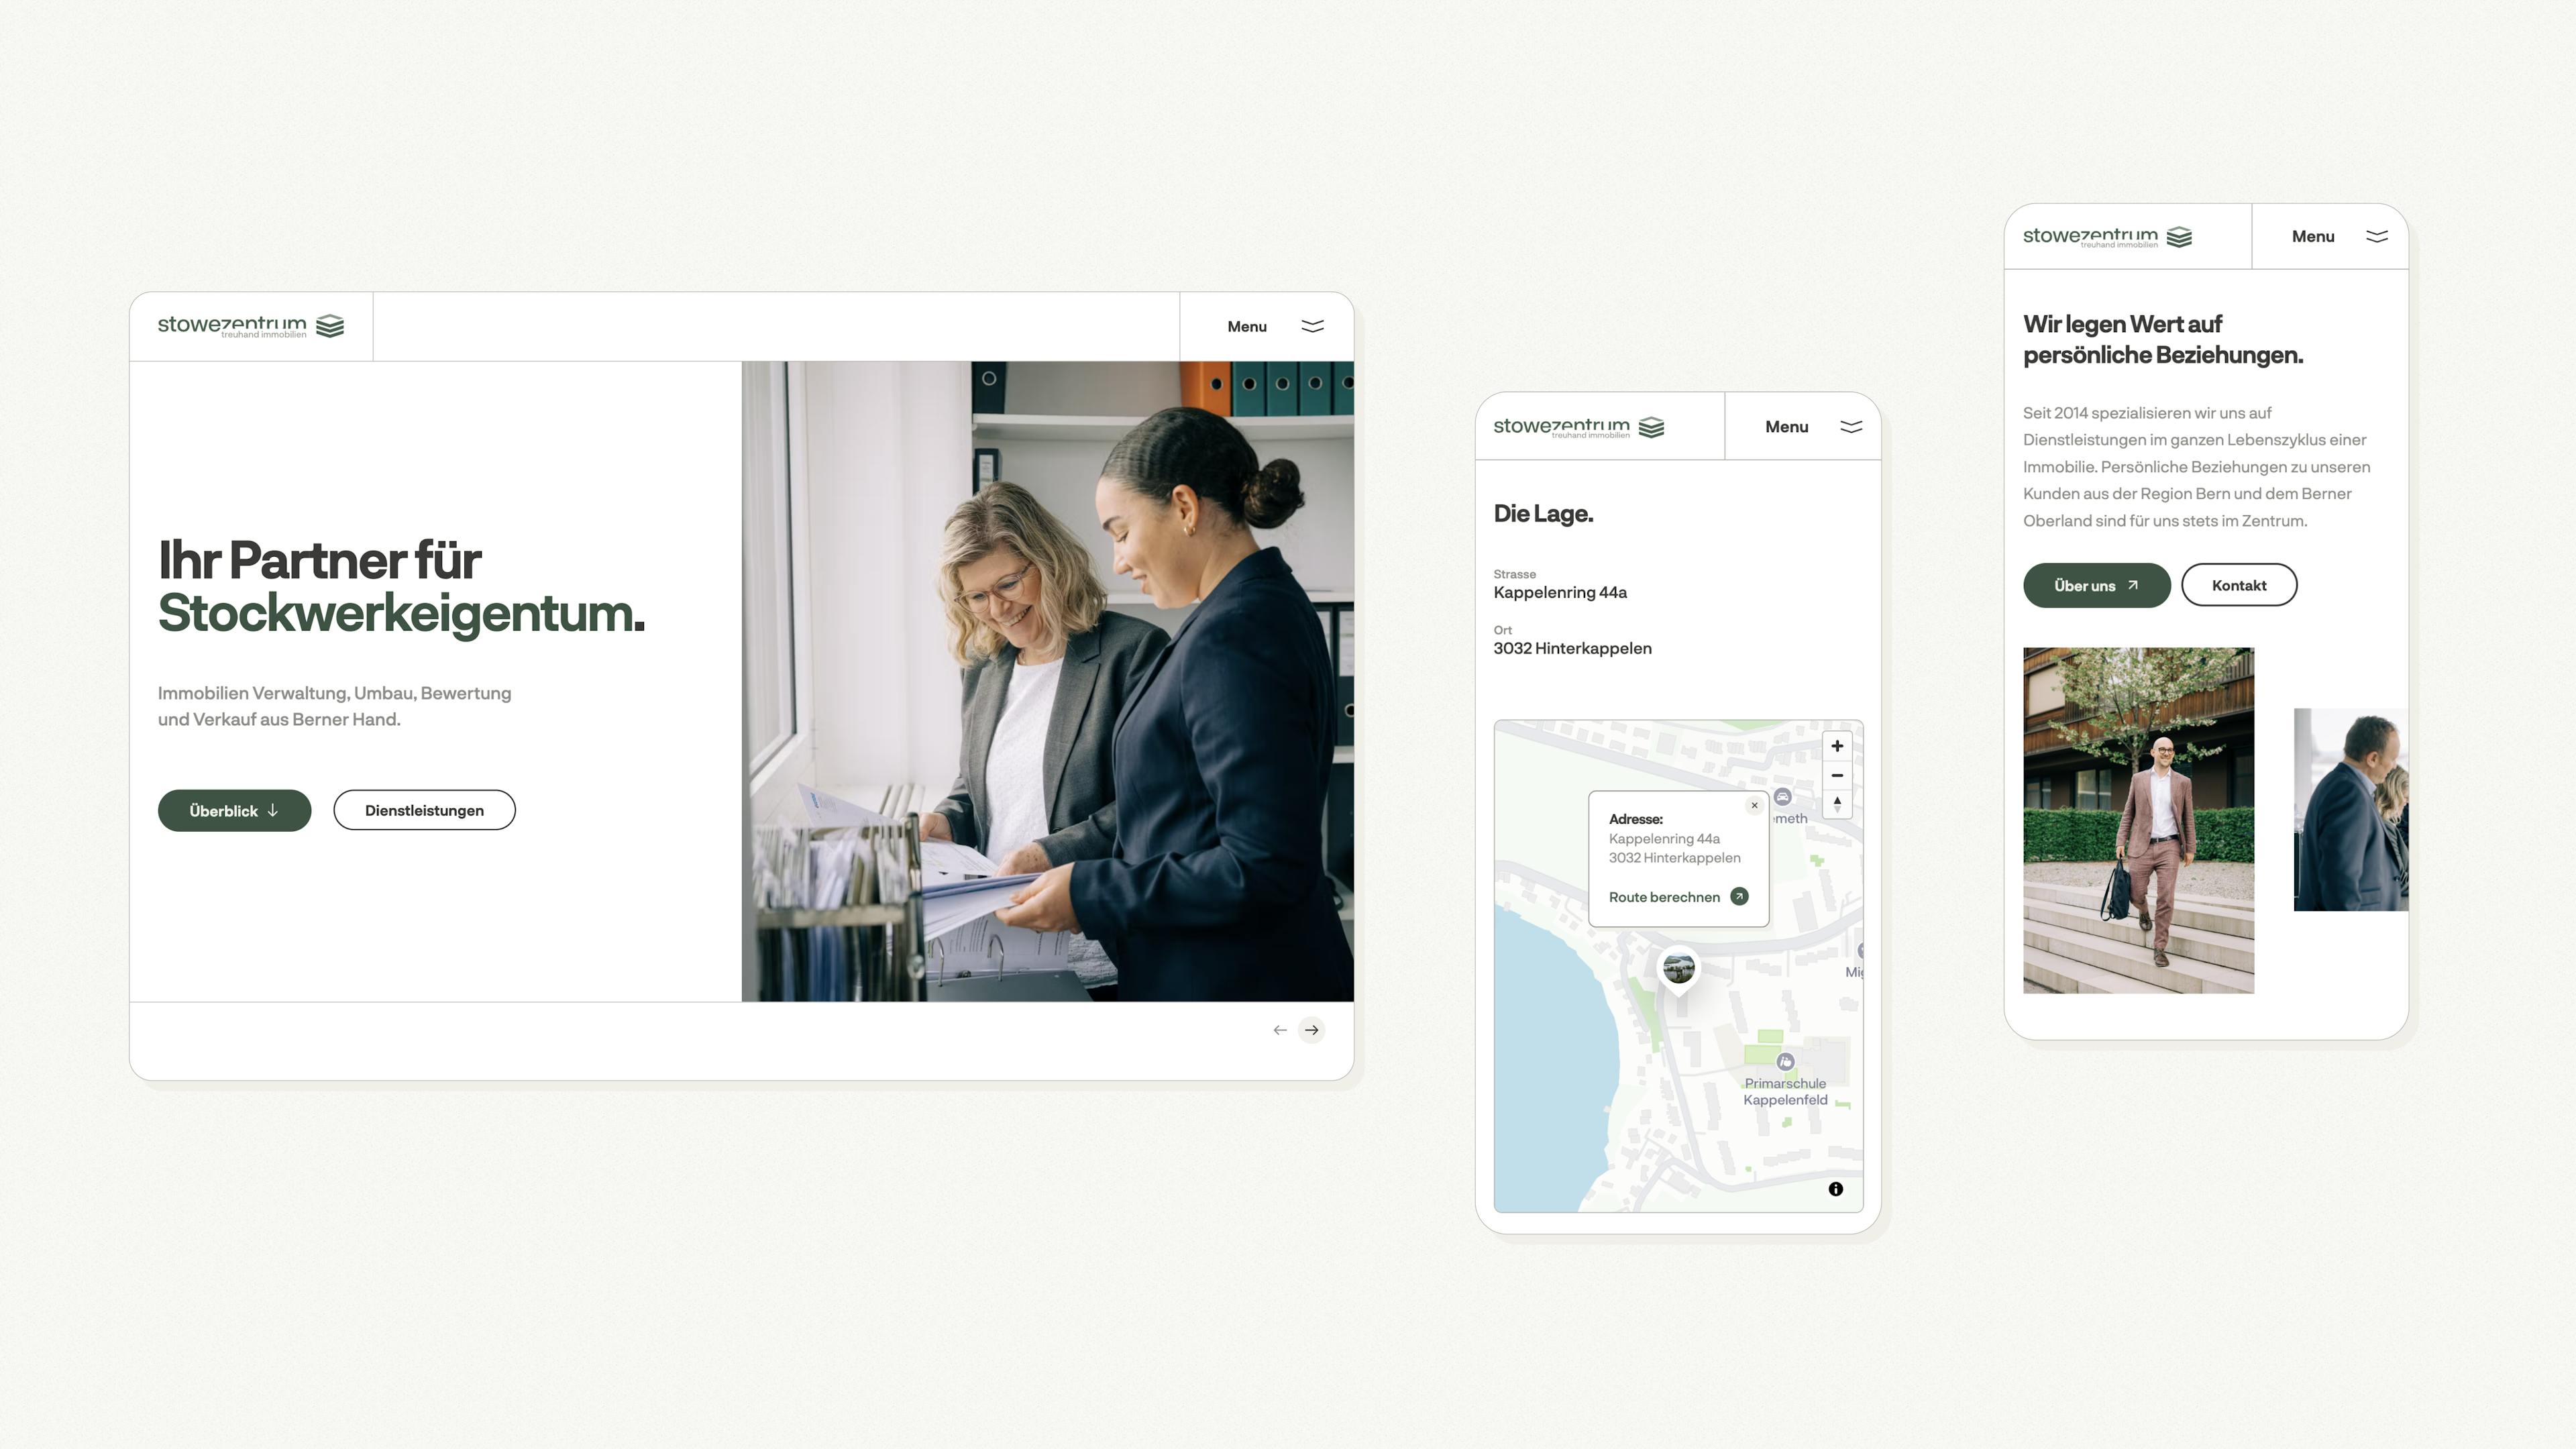Click the photo of man walking down stairs
The height and width of the screenshot is (1449, 2576).
coord(2138,820)
